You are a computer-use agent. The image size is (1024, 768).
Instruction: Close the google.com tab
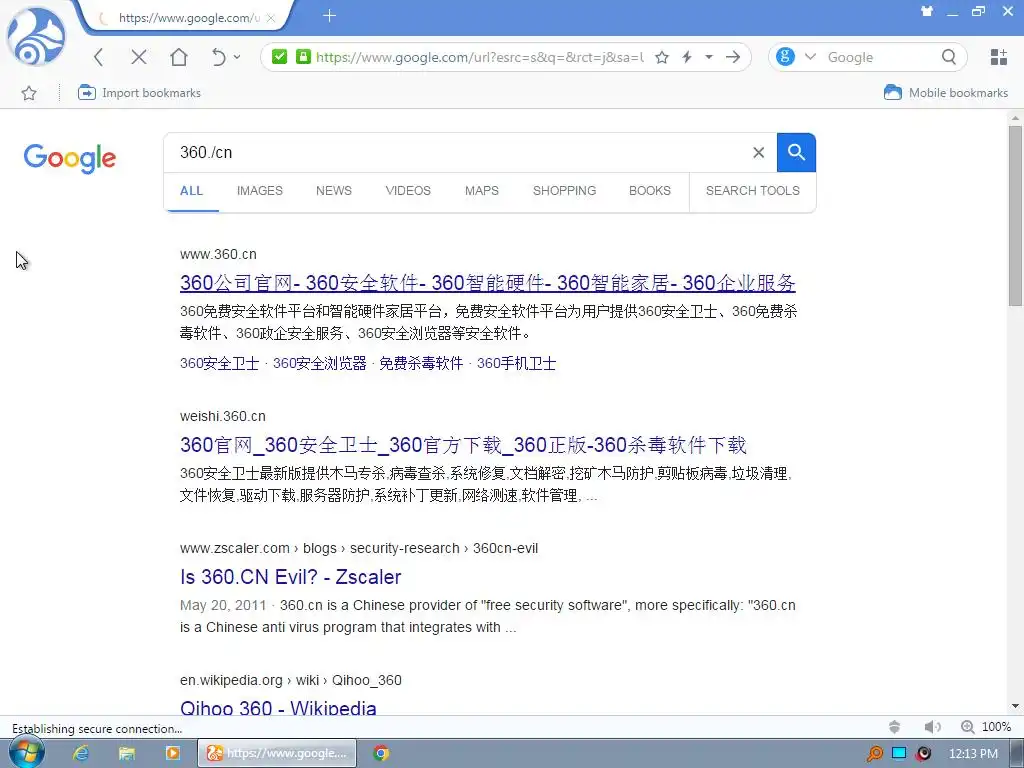(x=270, y=18)
